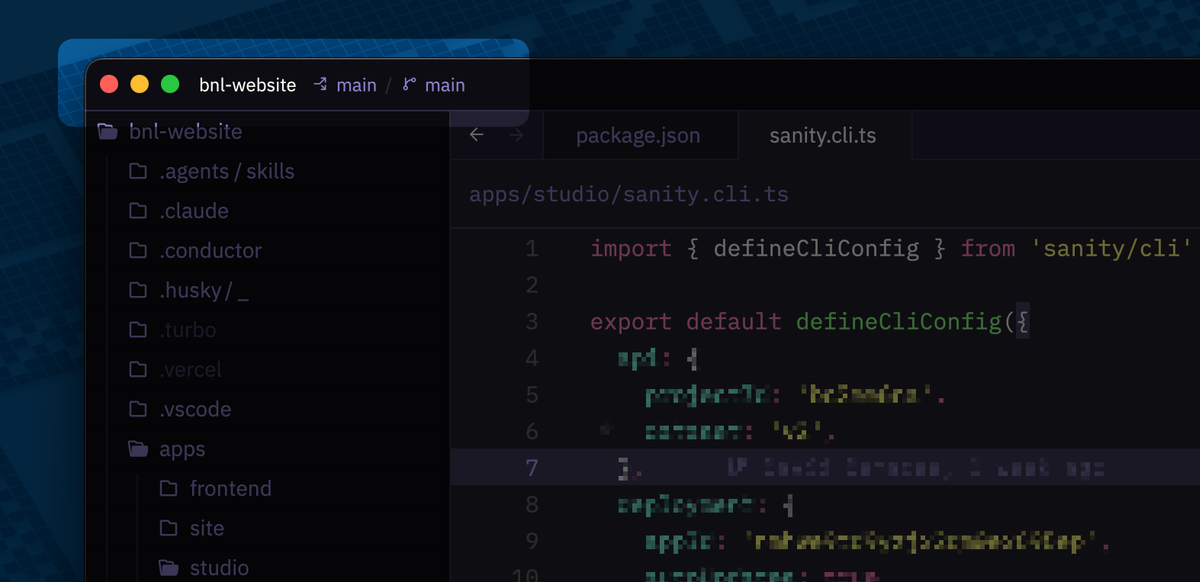Screen dimensions: 1200x582
Task: Click the from keyword on line 1
Action: [988, 249]
